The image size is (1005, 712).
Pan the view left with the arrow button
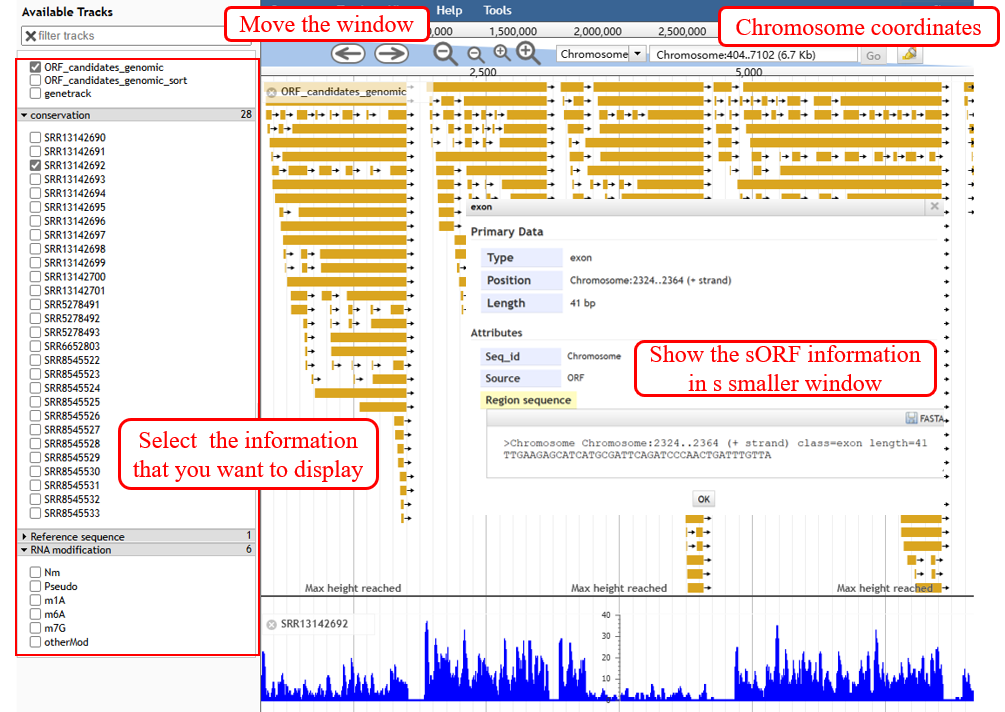click(348, 55)
